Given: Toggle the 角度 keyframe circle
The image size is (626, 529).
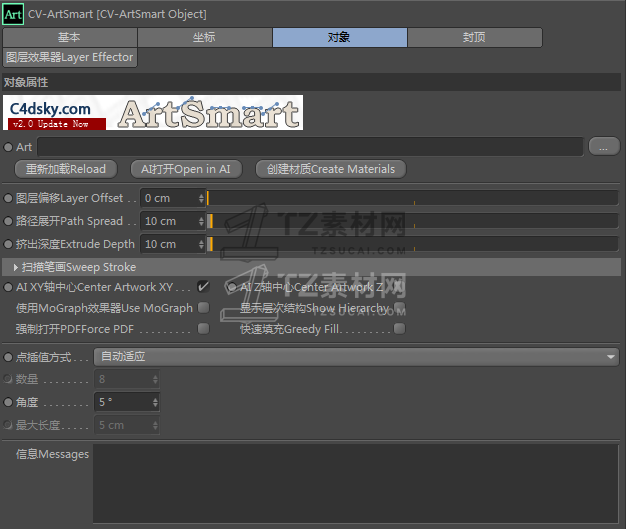Looking at the screenshot, I should [8, 402].
